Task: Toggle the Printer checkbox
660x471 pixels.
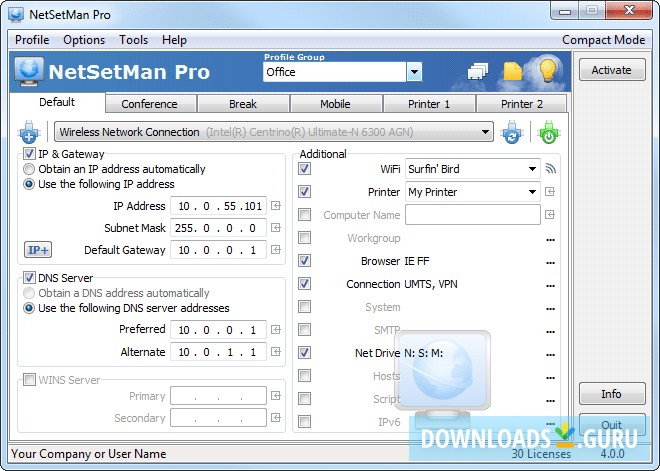Action: [x=304, y=192]
